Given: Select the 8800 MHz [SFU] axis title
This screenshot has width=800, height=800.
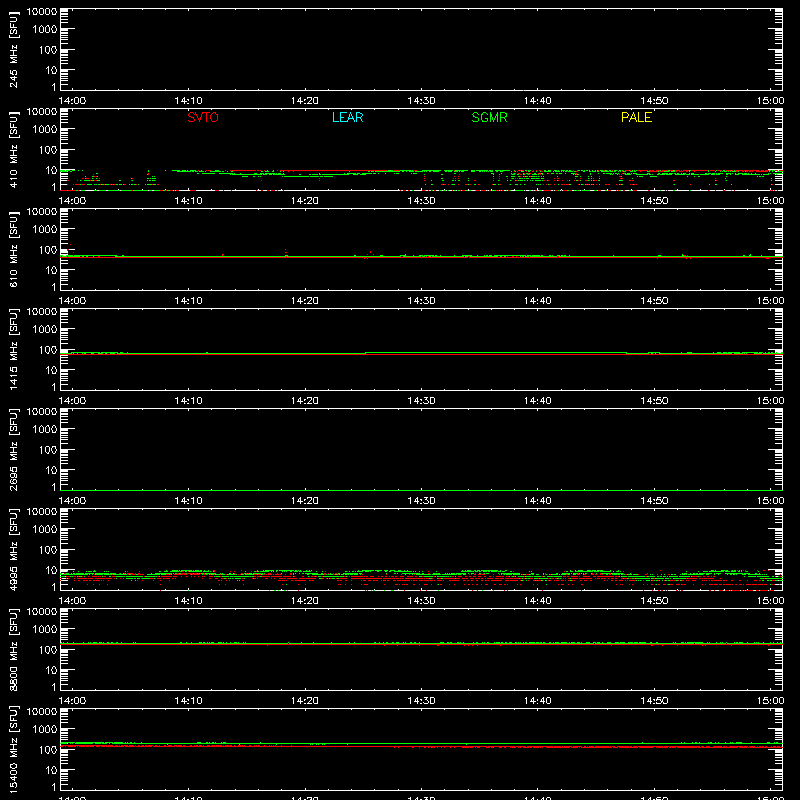Looking at the screenshot, I should coord(14,649).
